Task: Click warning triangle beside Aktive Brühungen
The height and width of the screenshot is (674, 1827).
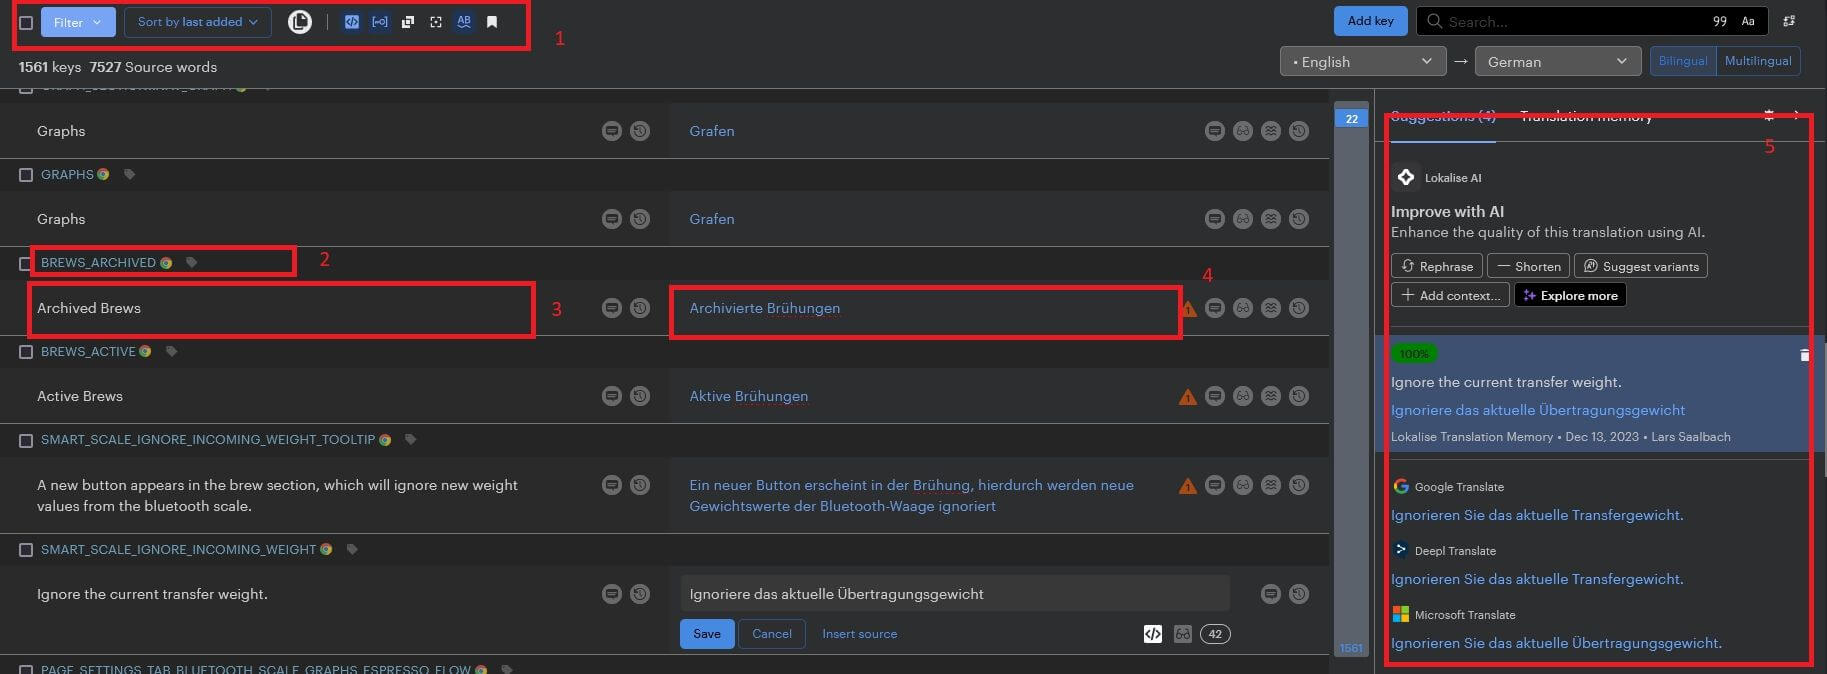Action: pos(1188,397)
